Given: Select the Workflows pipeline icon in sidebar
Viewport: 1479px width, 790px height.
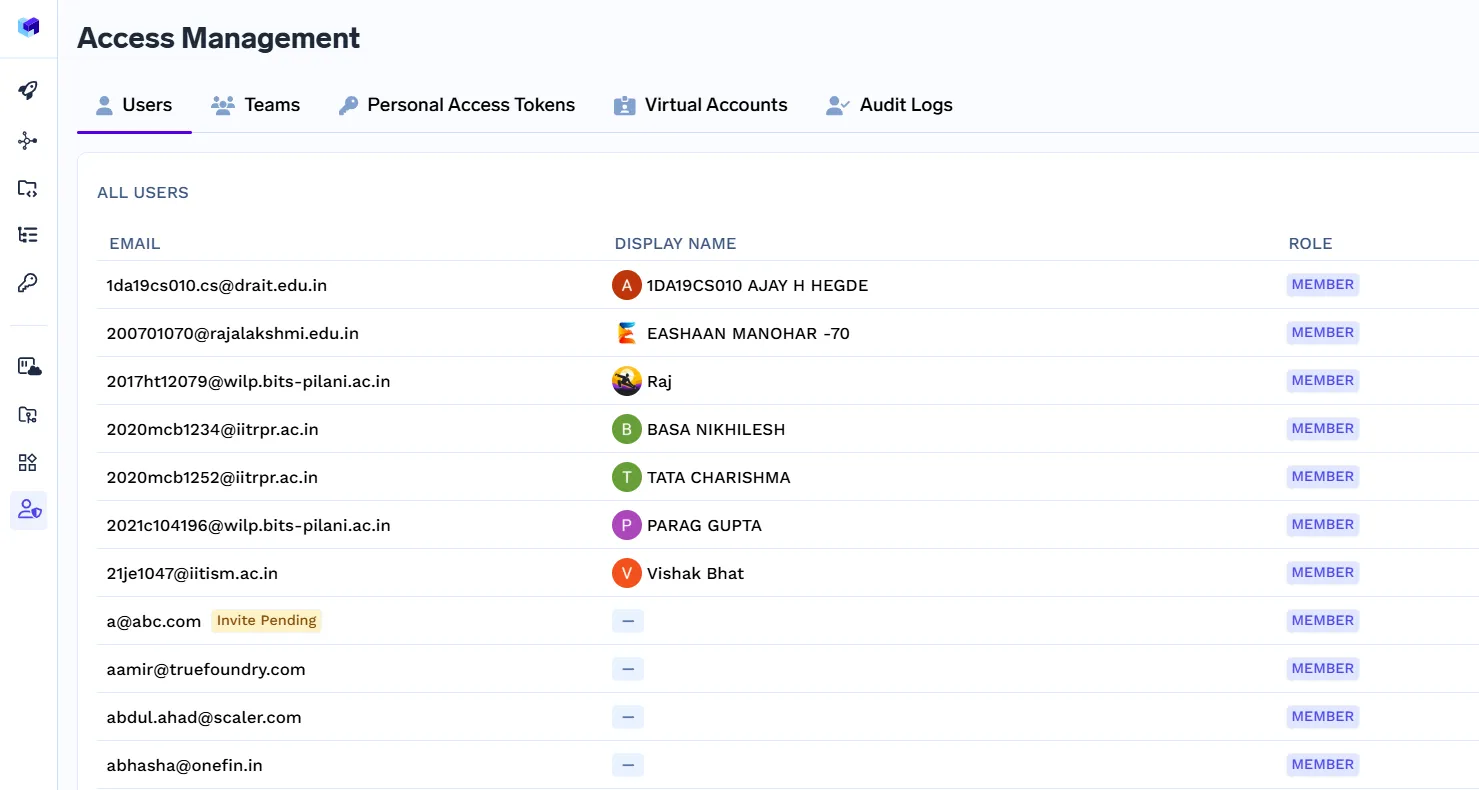Looking at the screenshot, I should 29,140.
